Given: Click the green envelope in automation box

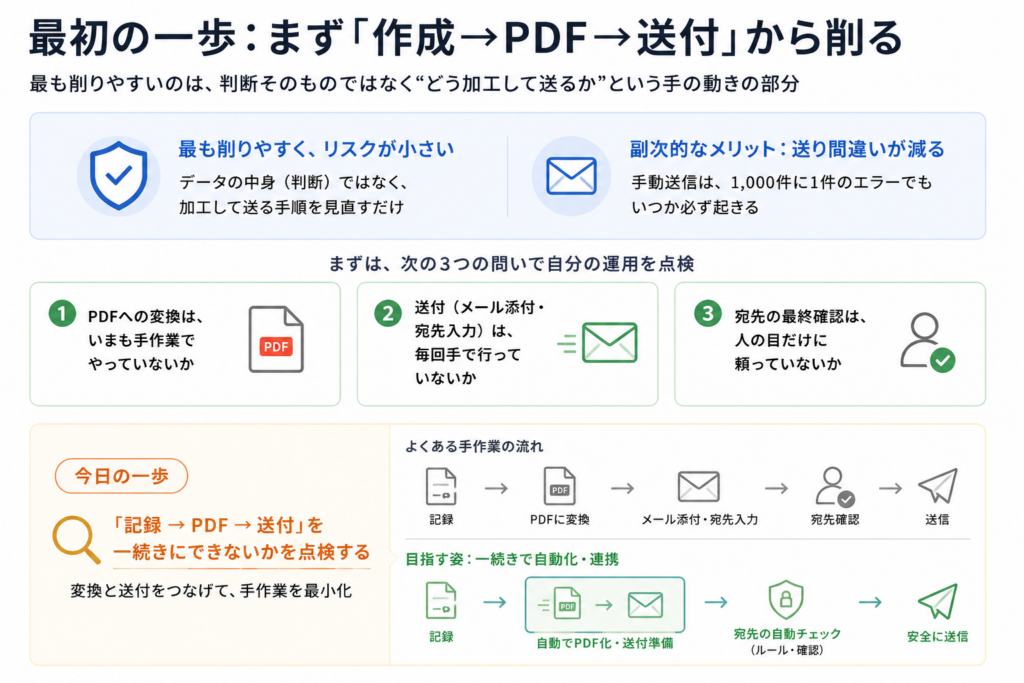Looking at the screenshot, I should (645, 605).
